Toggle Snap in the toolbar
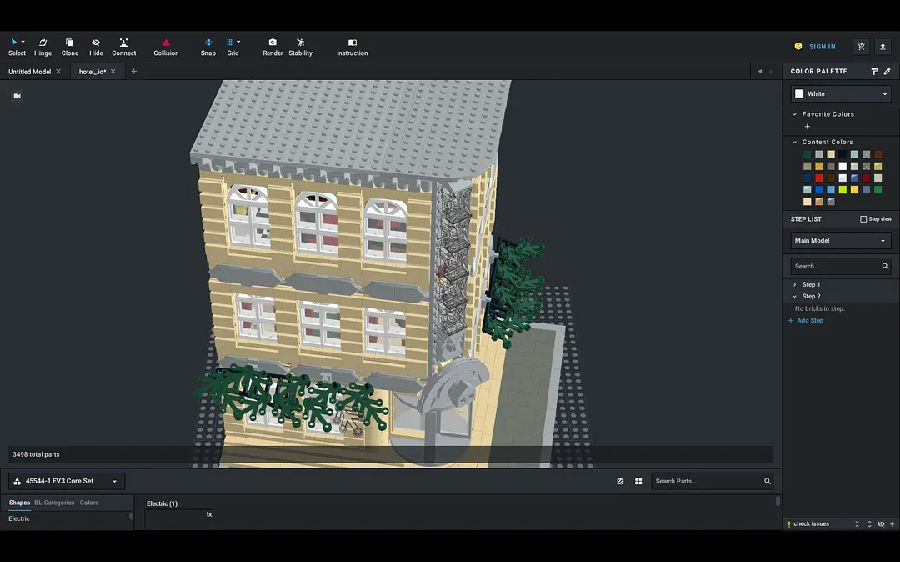The height and width of the screenshot is (562, 900). coord(208,46)
